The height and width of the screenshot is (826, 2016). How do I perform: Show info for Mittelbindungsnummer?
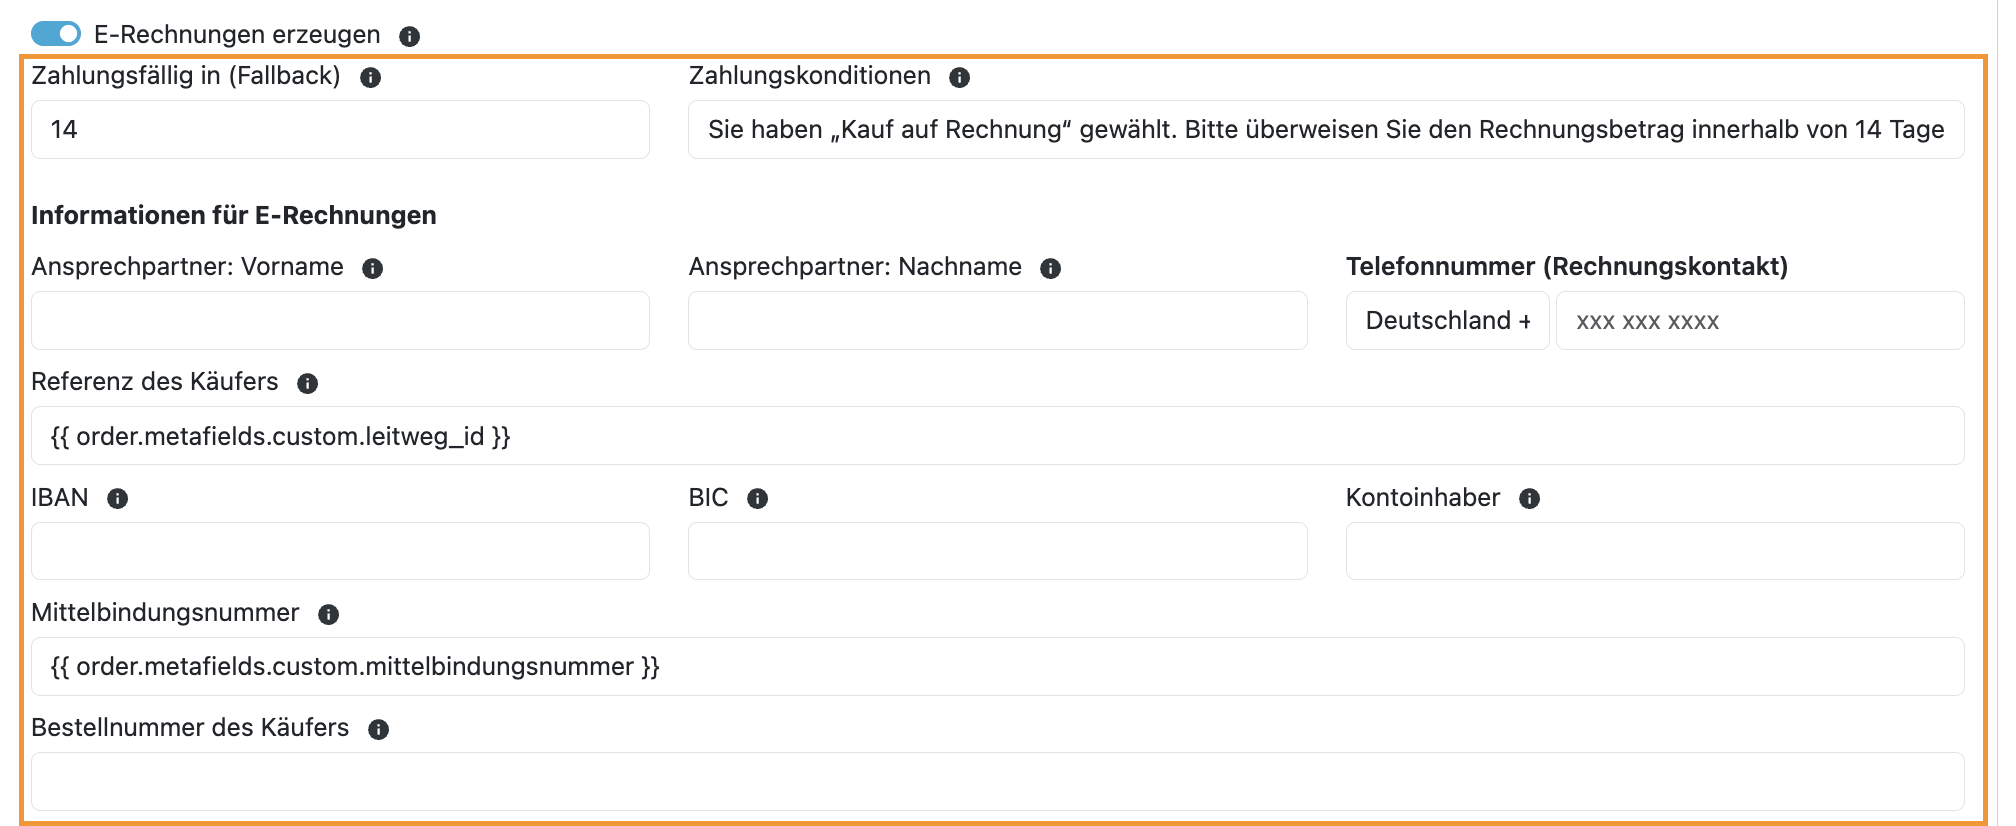coord(328,615)
